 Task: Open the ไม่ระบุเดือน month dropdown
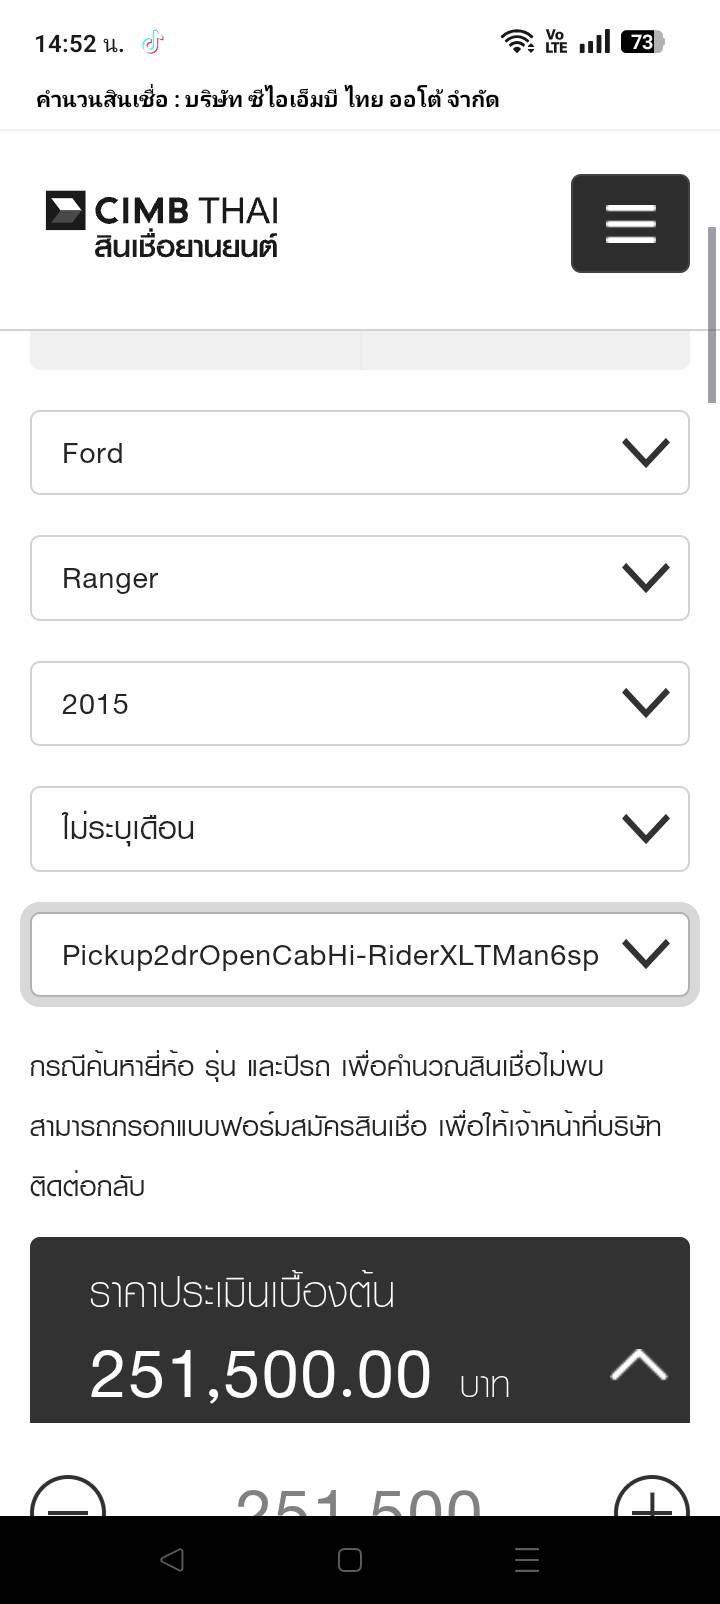click(360, 829)
